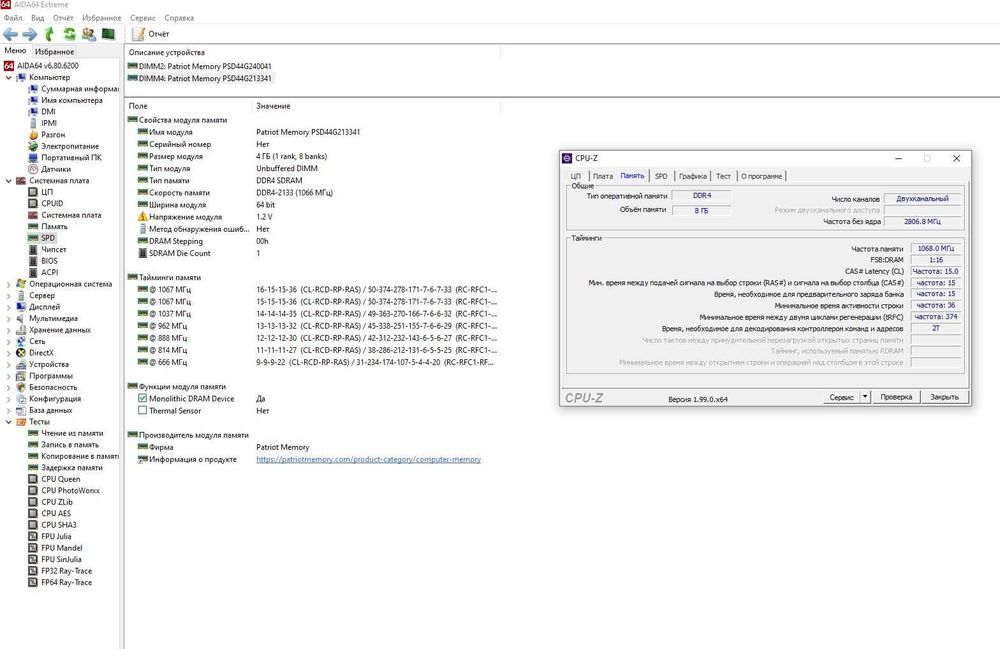Collapse the Системная плата tree node

8,180
